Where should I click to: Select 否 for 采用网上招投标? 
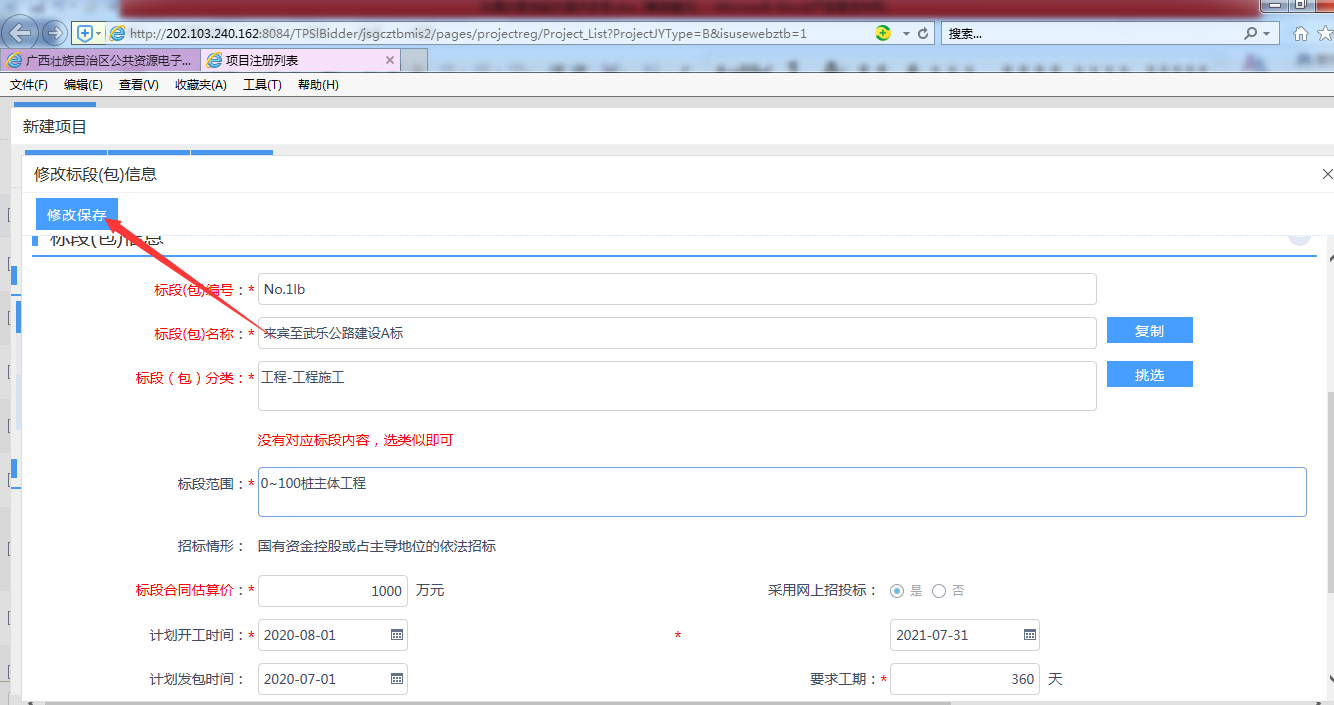pos(939,591)
